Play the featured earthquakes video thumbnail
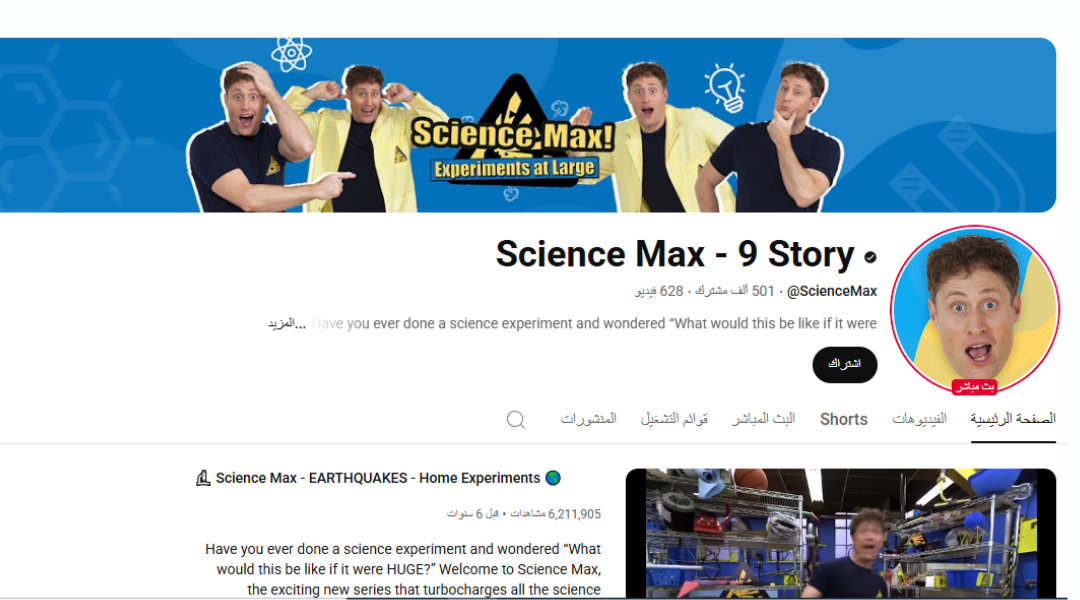1080x600 pixels. (841, 533)
